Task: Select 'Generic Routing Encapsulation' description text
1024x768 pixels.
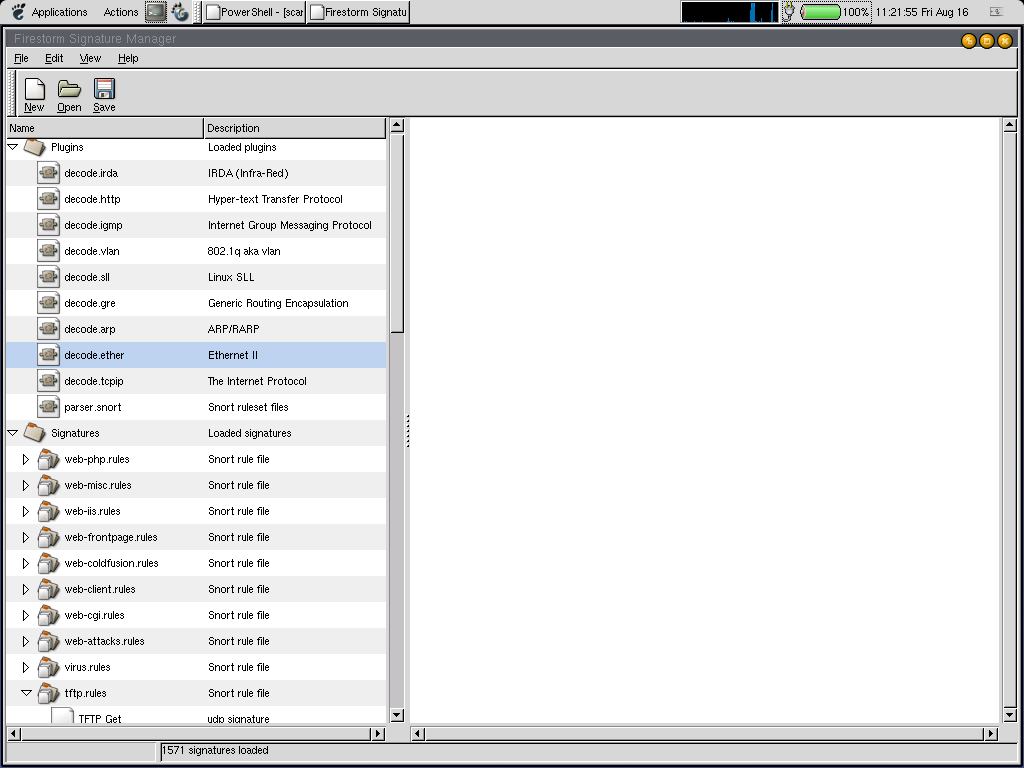Action: point(278,303)
